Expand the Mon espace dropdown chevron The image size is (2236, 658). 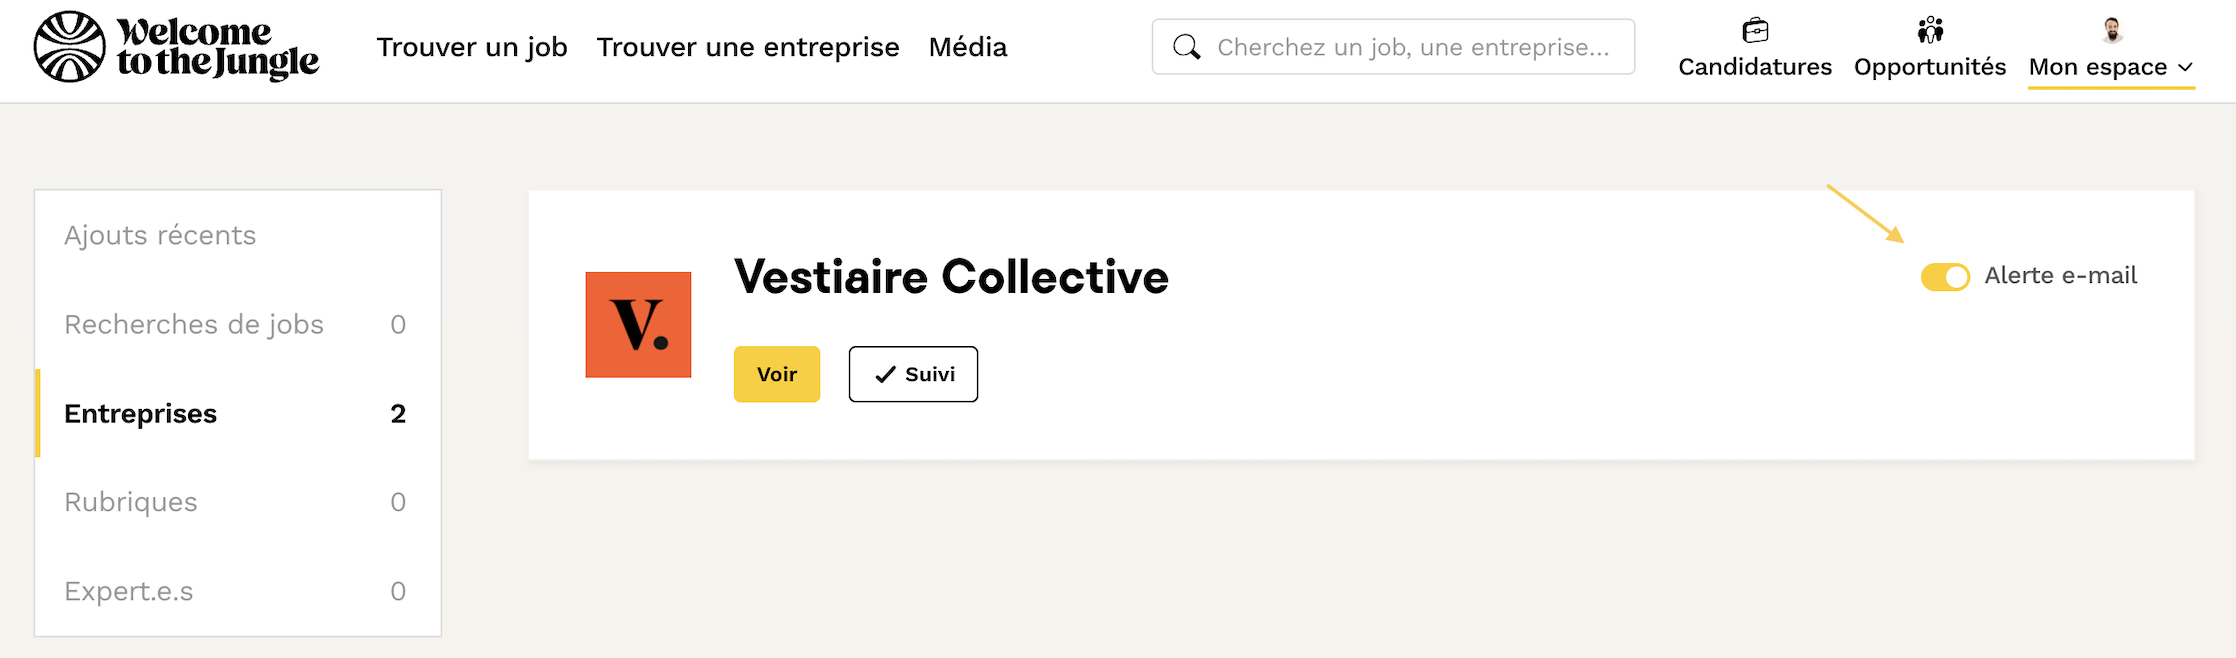point(2186,68)
